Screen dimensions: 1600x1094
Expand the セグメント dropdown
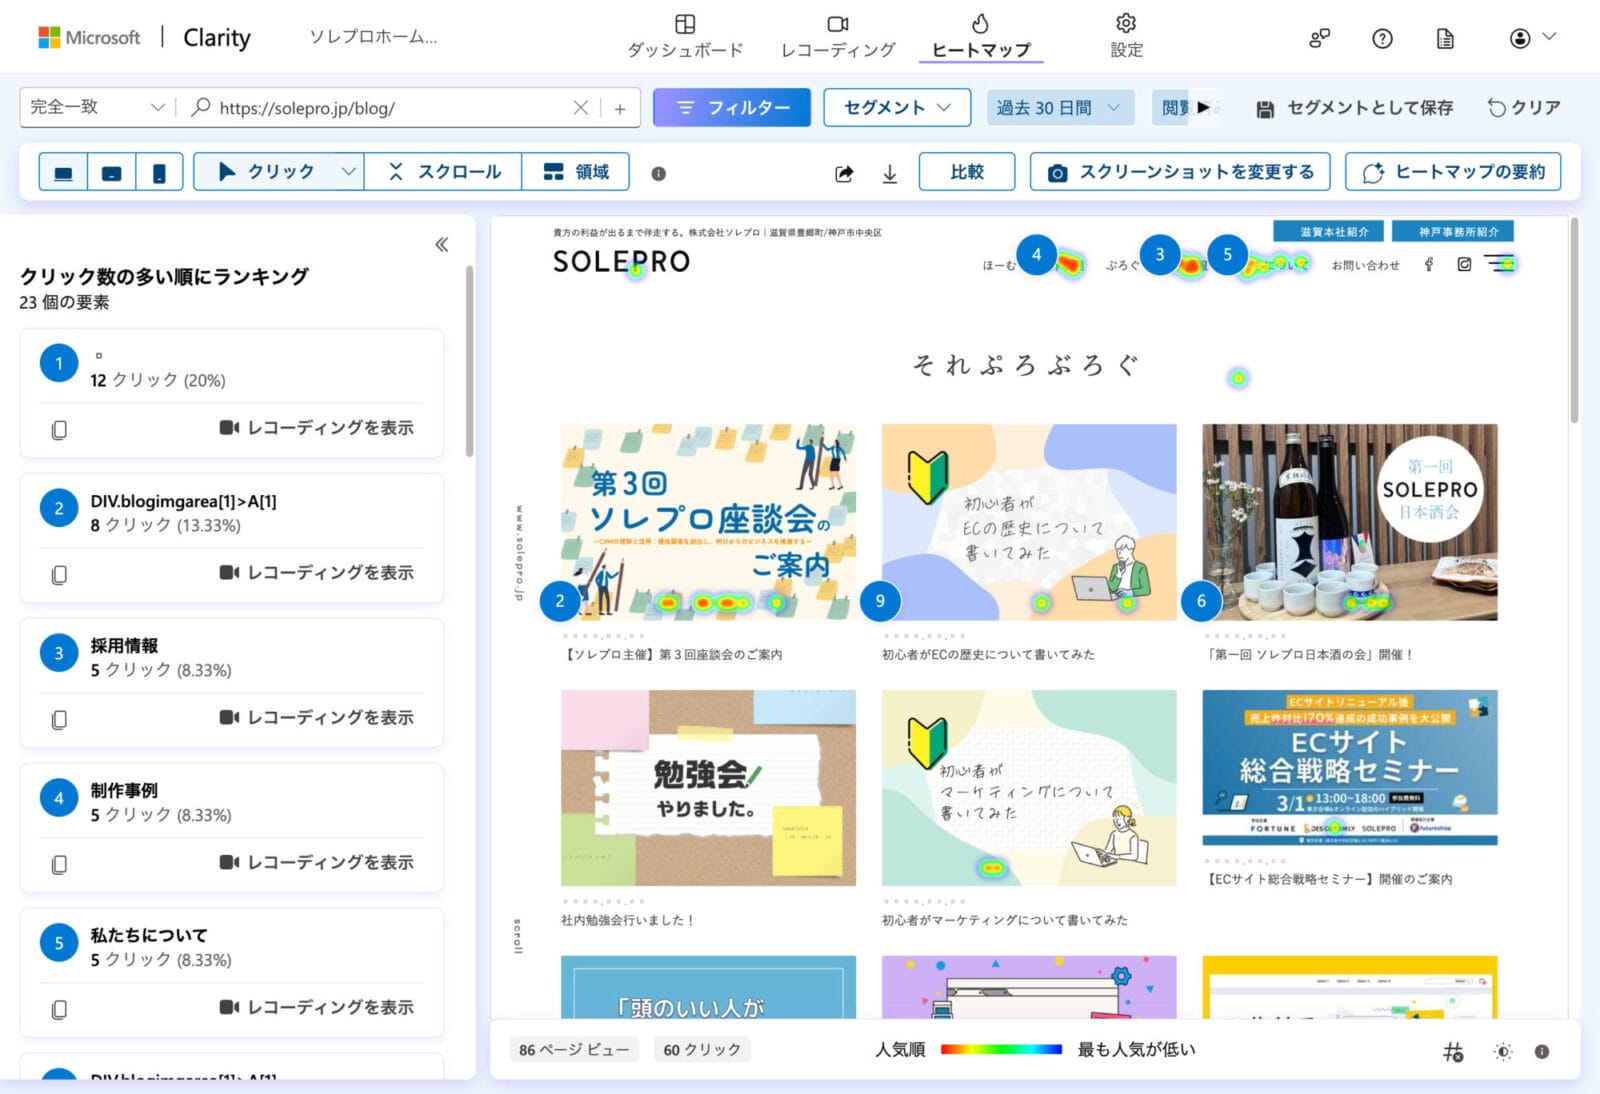point(896,107)
